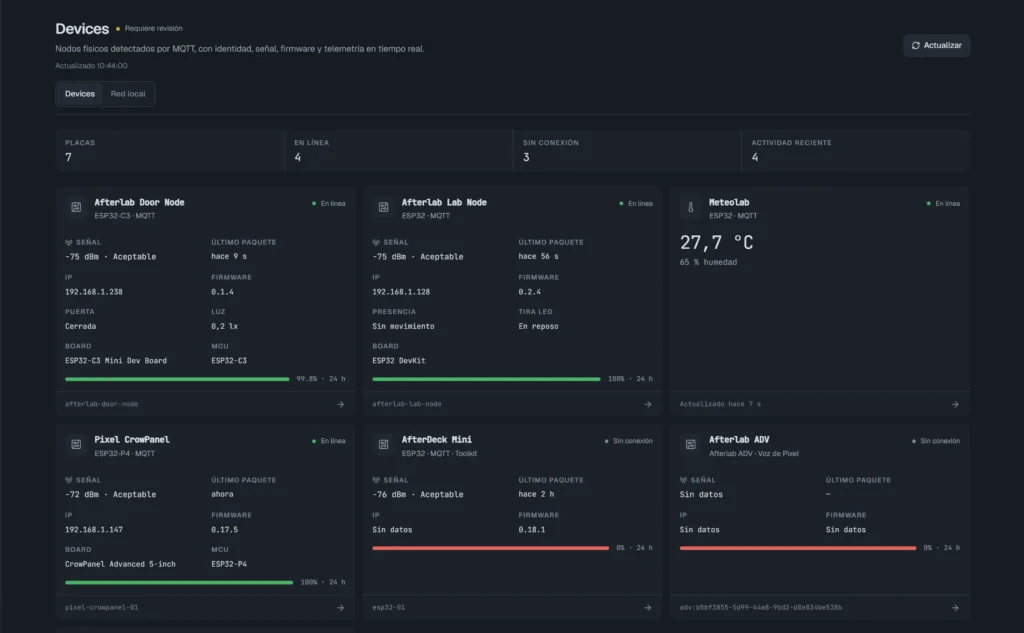Click signal icon in Afterlab Door Node card
The width and height of the screenshot is (1024, 633).
coord(69,242)
